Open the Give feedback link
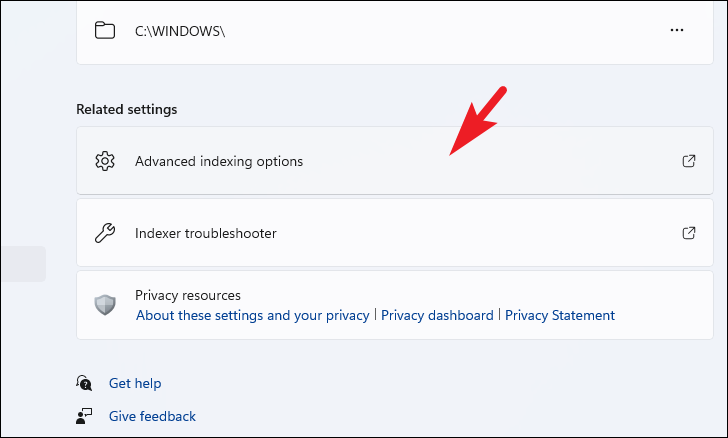Image resolution: width=728 pixels, height=438 pixels. click(x=152, y=416)
